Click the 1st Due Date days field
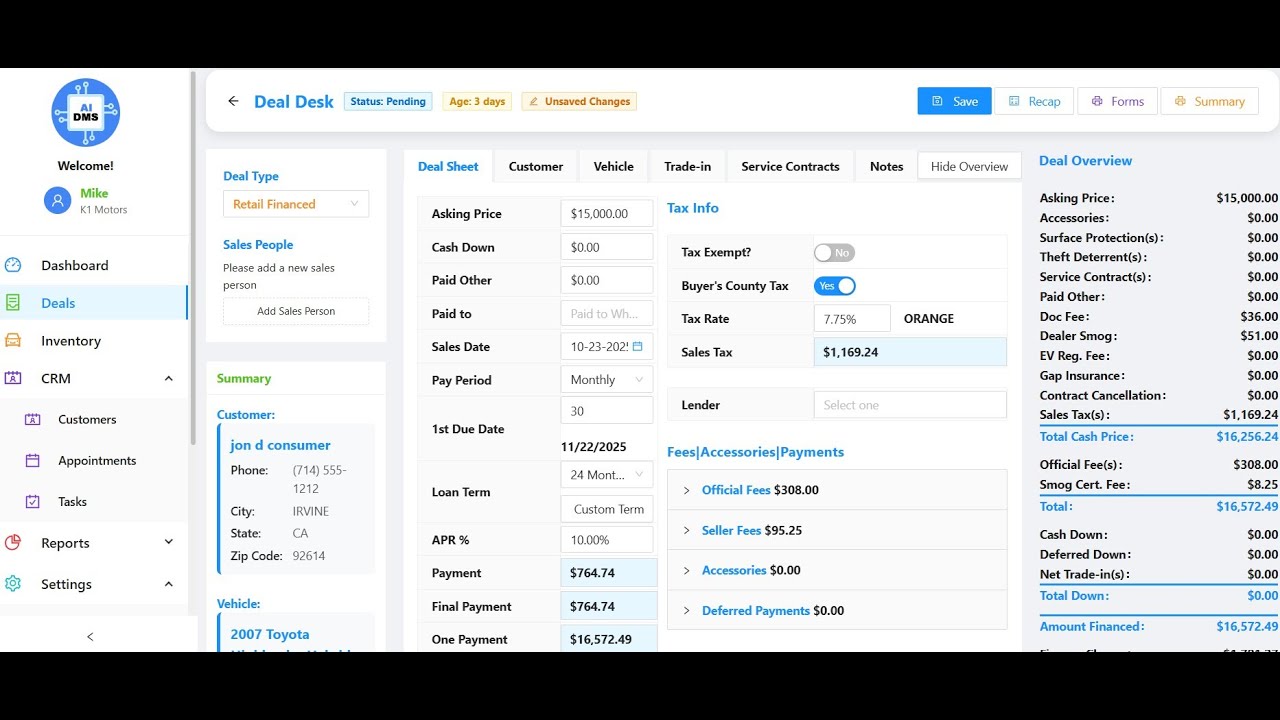Screen dimensions: 1280x720 point(607,411)
